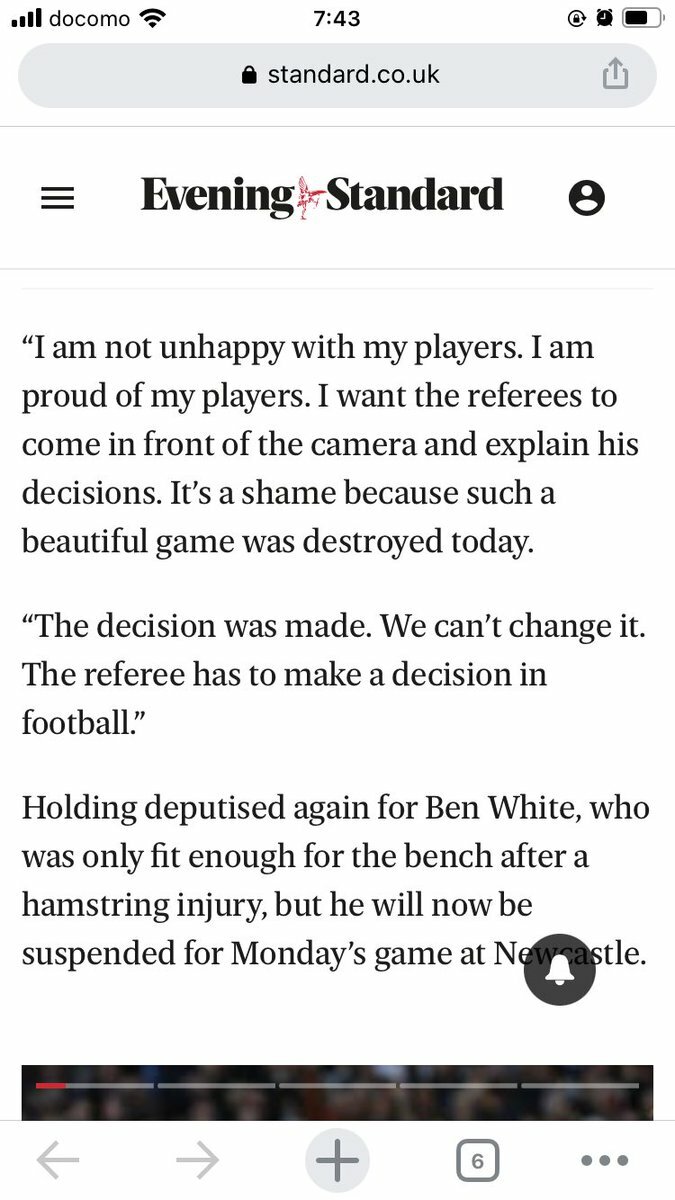Tap the 7:43 clock in status bar

click(x=337, y=19)
